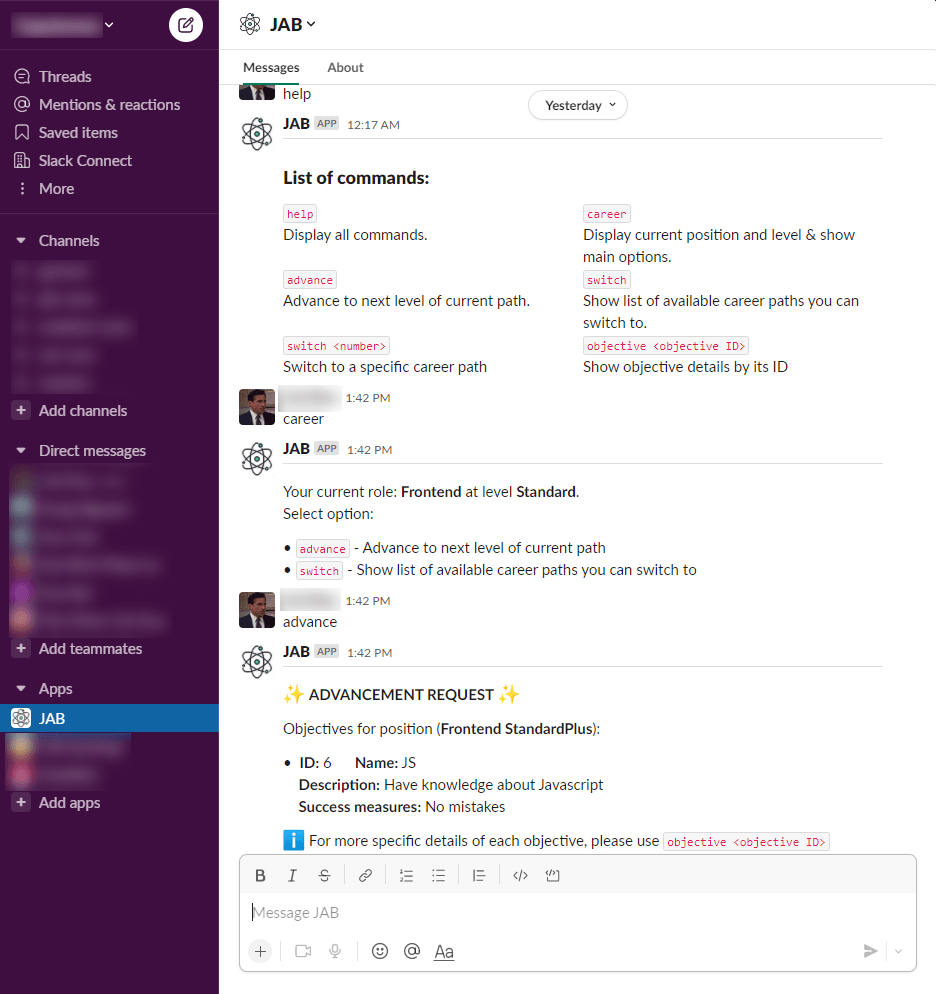Click the blockquote icon
The height and width of the screenshot is (994, 936).
[x=479, y=875]
